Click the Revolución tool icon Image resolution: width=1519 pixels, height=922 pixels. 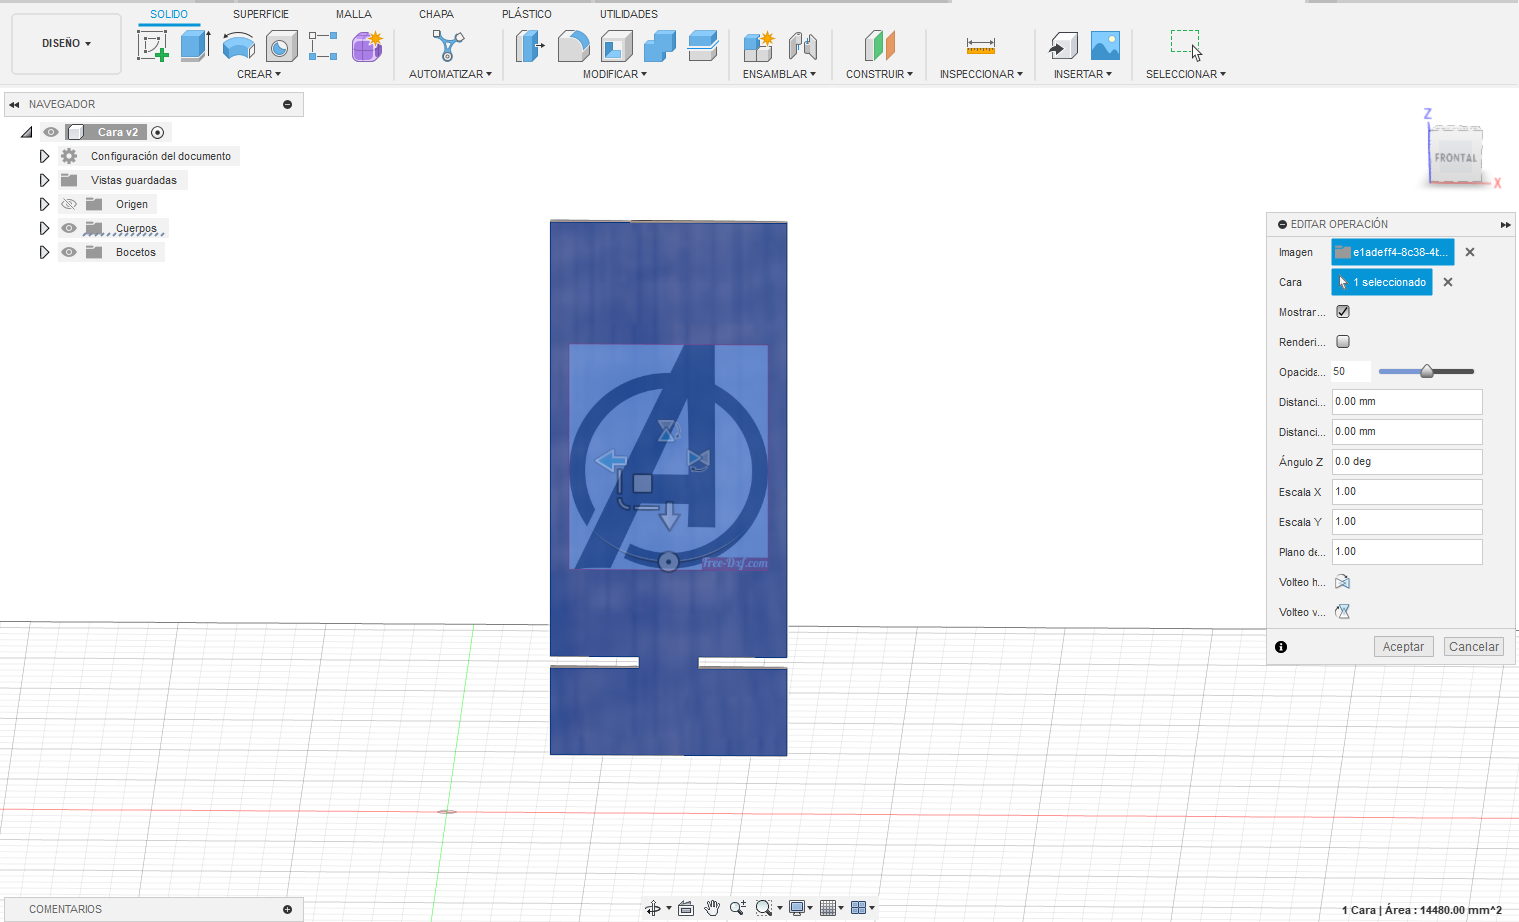[238, 46]
